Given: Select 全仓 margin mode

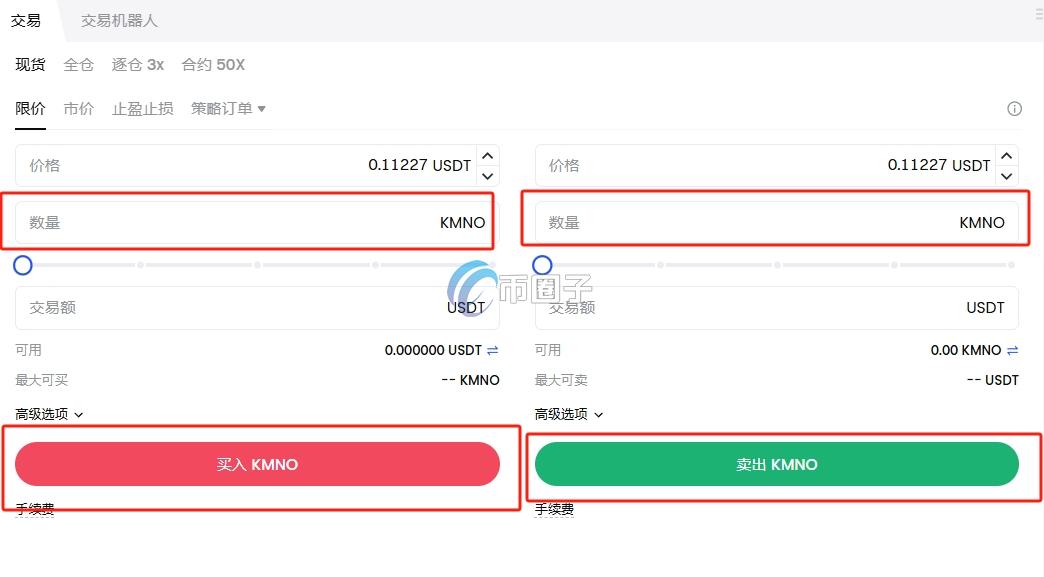Looking at the screenshot, I should (x=79, y=64).
